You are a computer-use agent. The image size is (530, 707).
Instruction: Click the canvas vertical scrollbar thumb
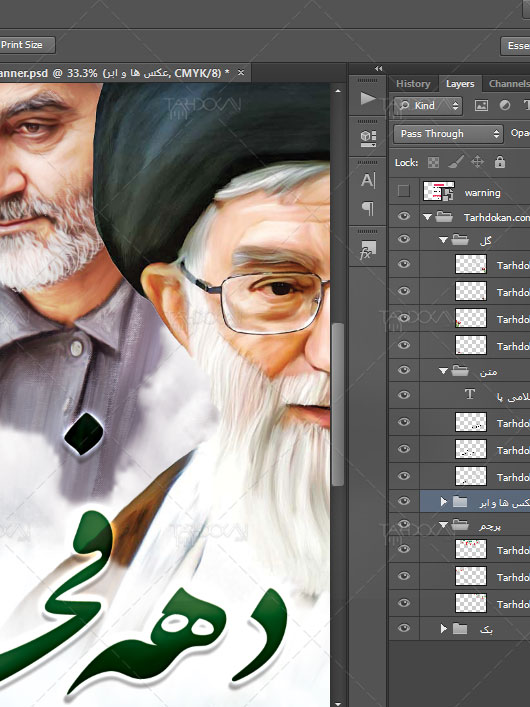(338, 404)
